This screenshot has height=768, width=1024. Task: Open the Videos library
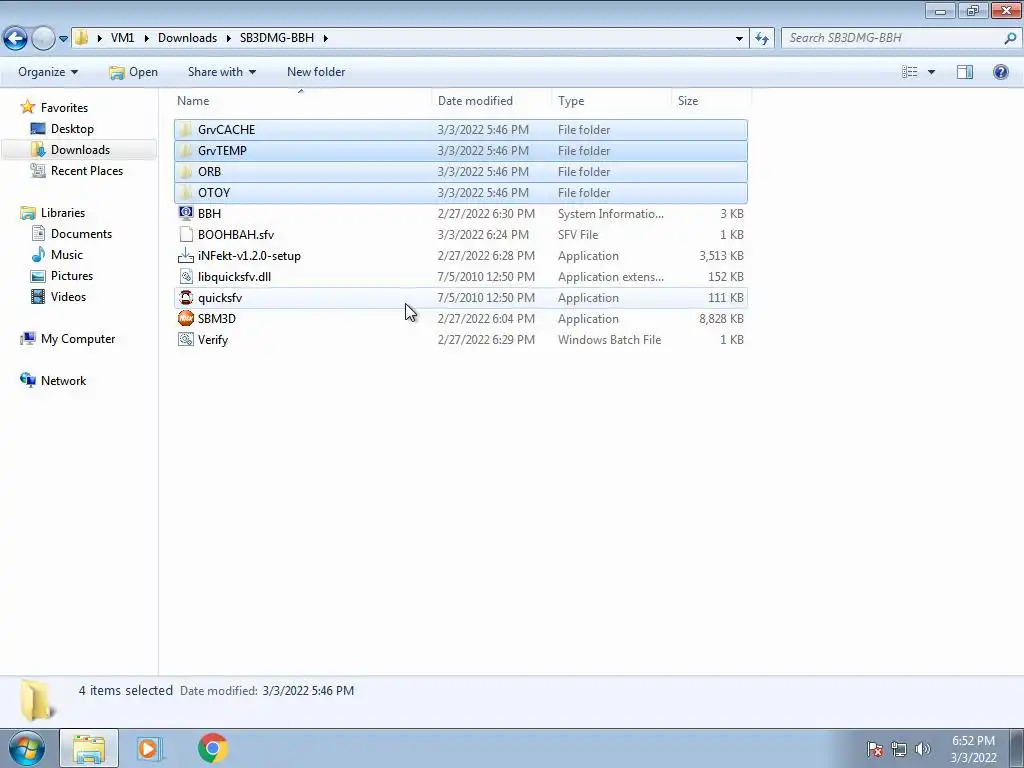point(68,296)
